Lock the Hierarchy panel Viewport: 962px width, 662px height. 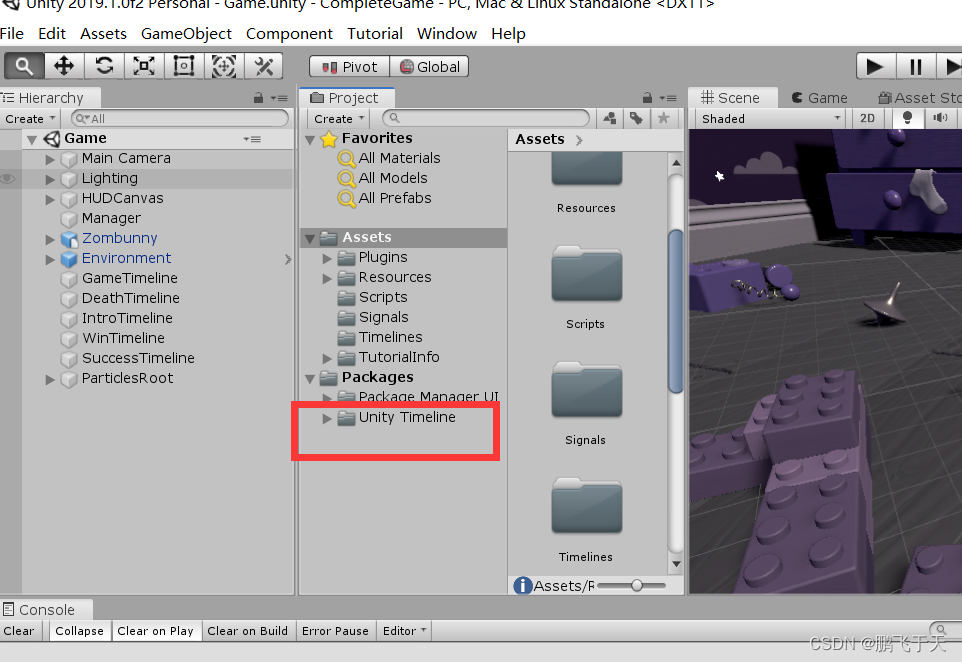point(258,98)
